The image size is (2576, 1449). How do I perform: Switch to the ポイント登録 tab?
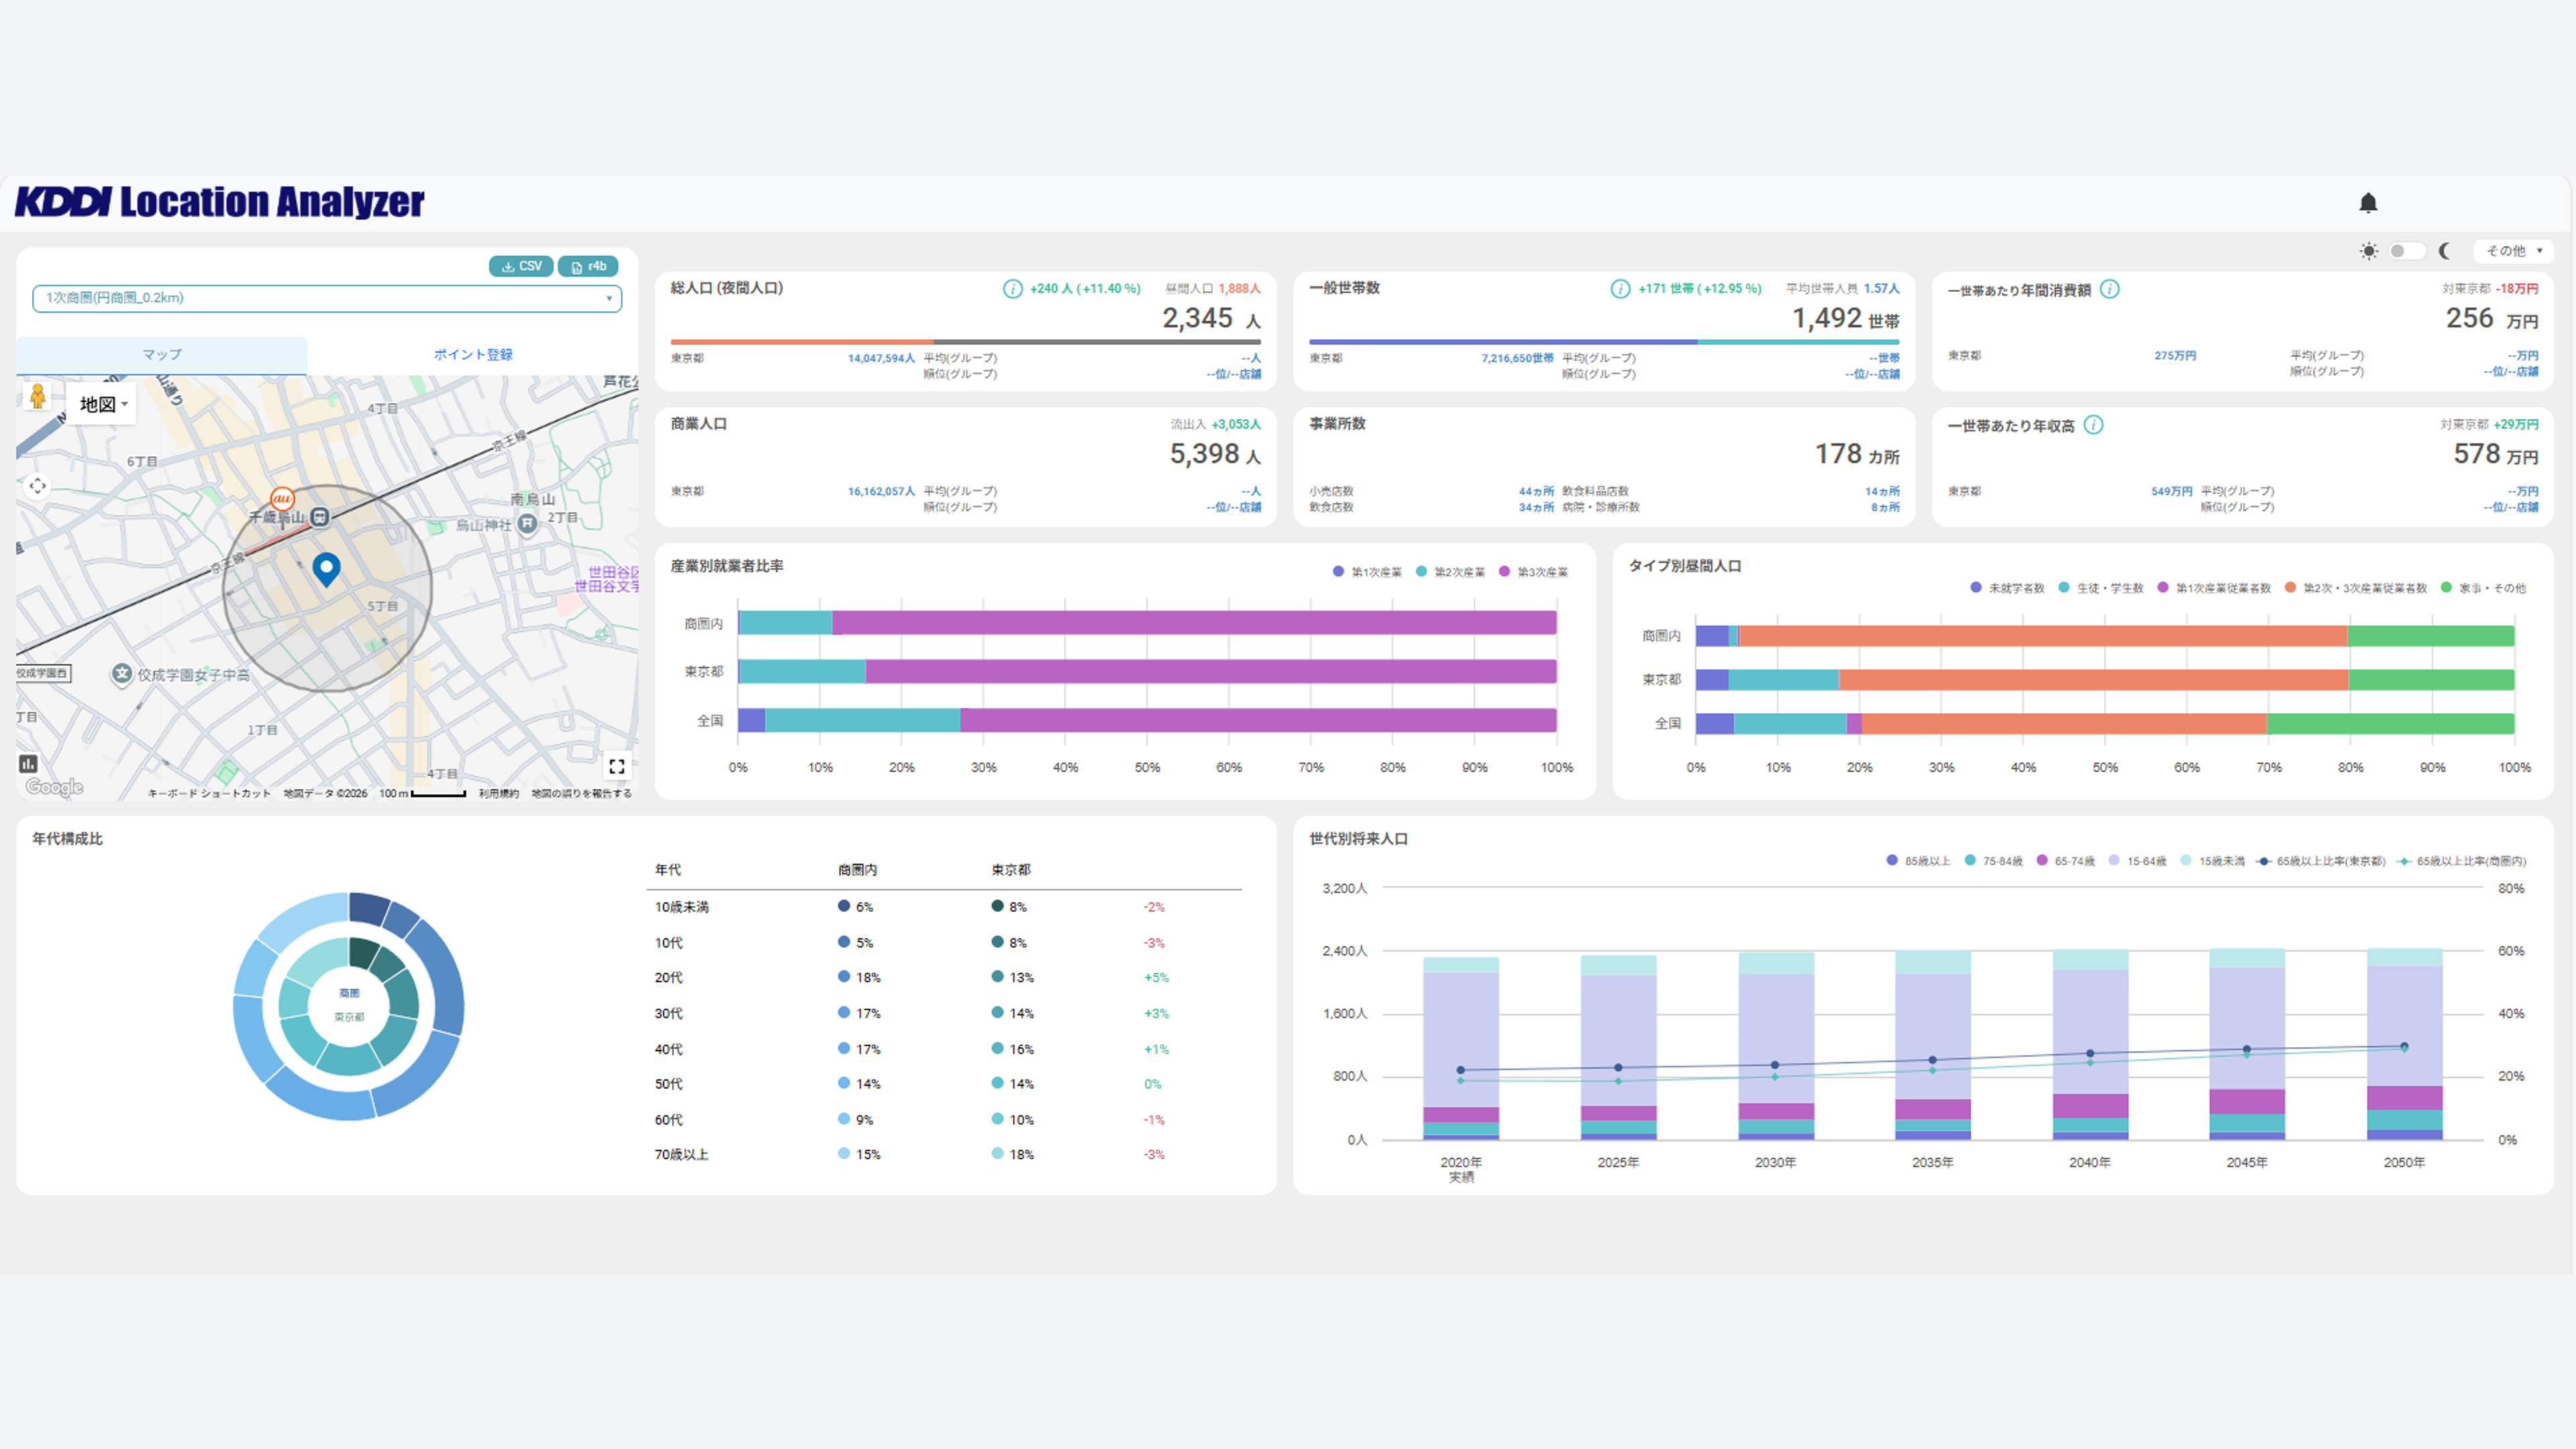click(472, 354)
